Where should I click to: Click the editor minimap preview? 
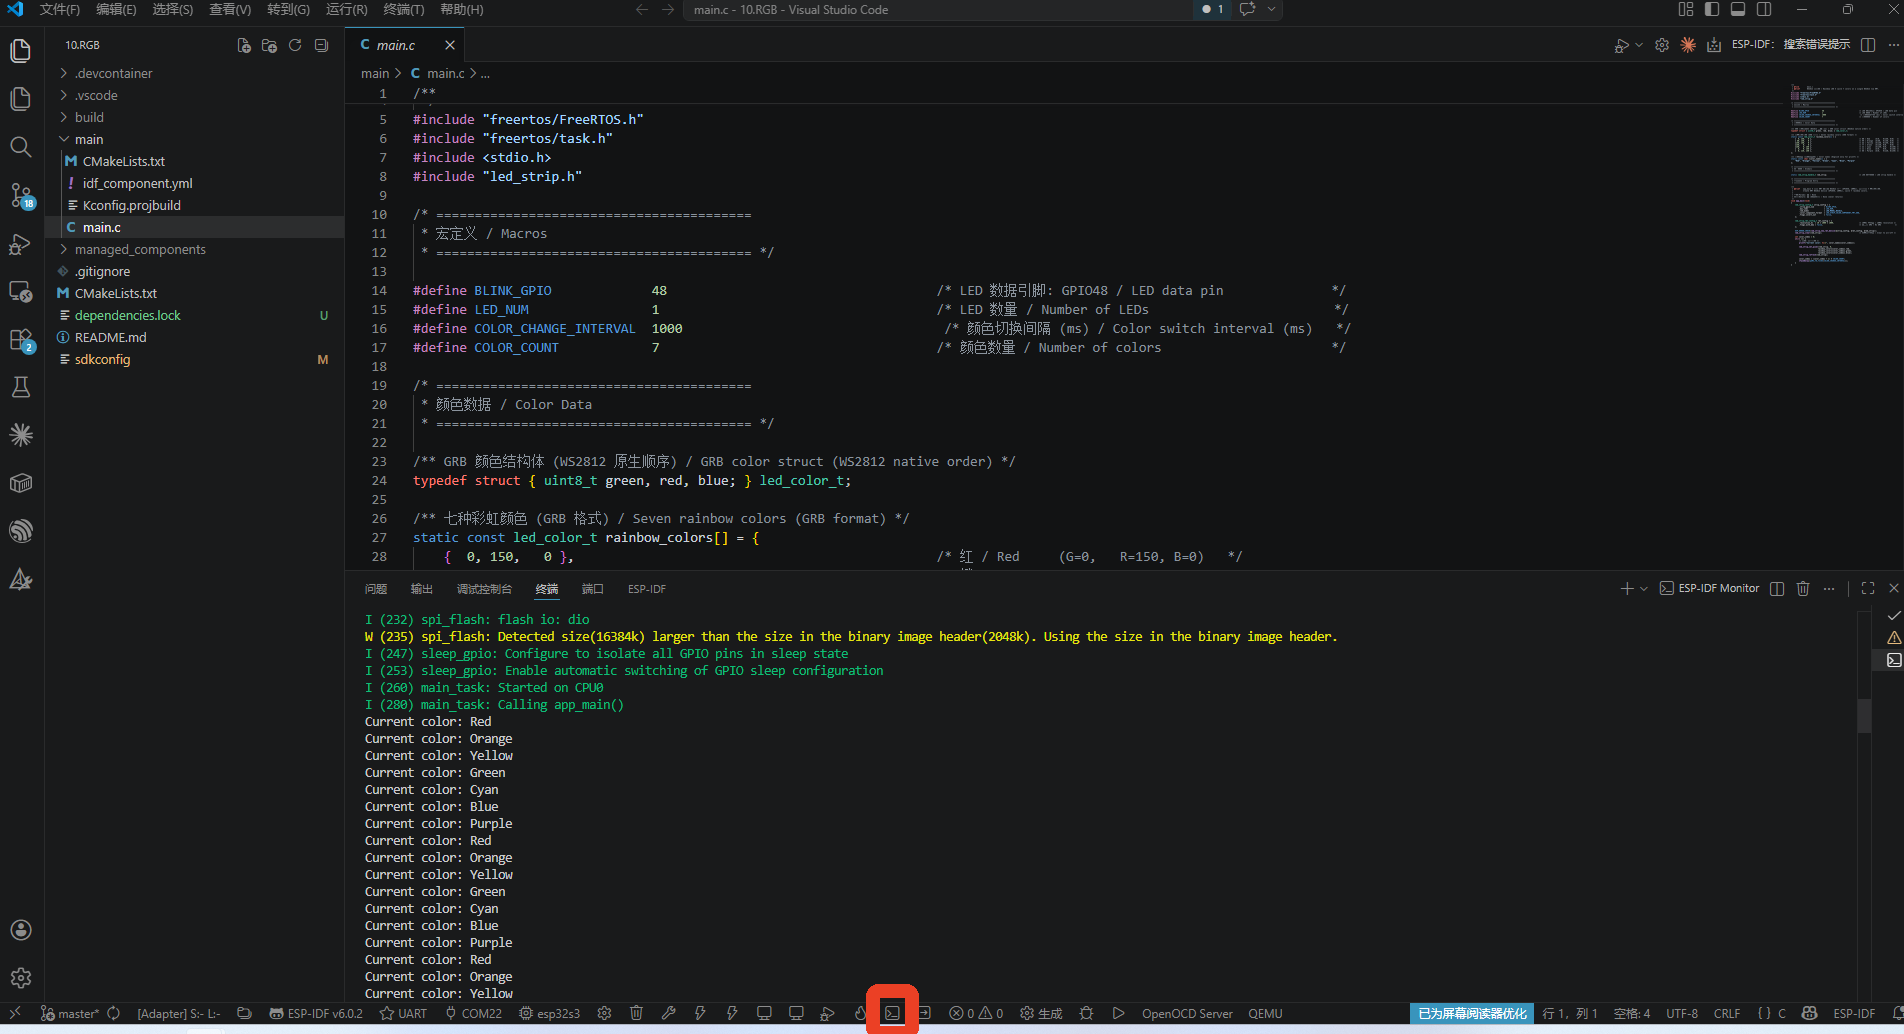pos(1844,175)
